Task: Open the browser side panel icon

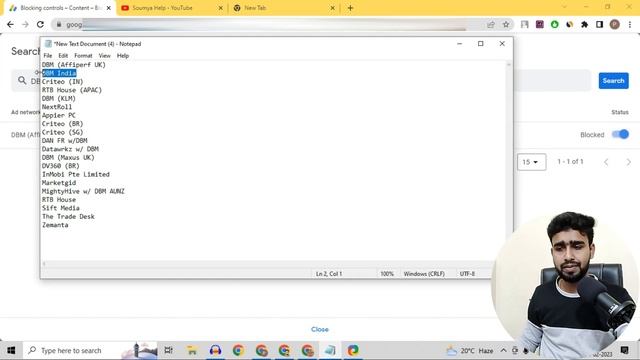Action: coord(599,24)
